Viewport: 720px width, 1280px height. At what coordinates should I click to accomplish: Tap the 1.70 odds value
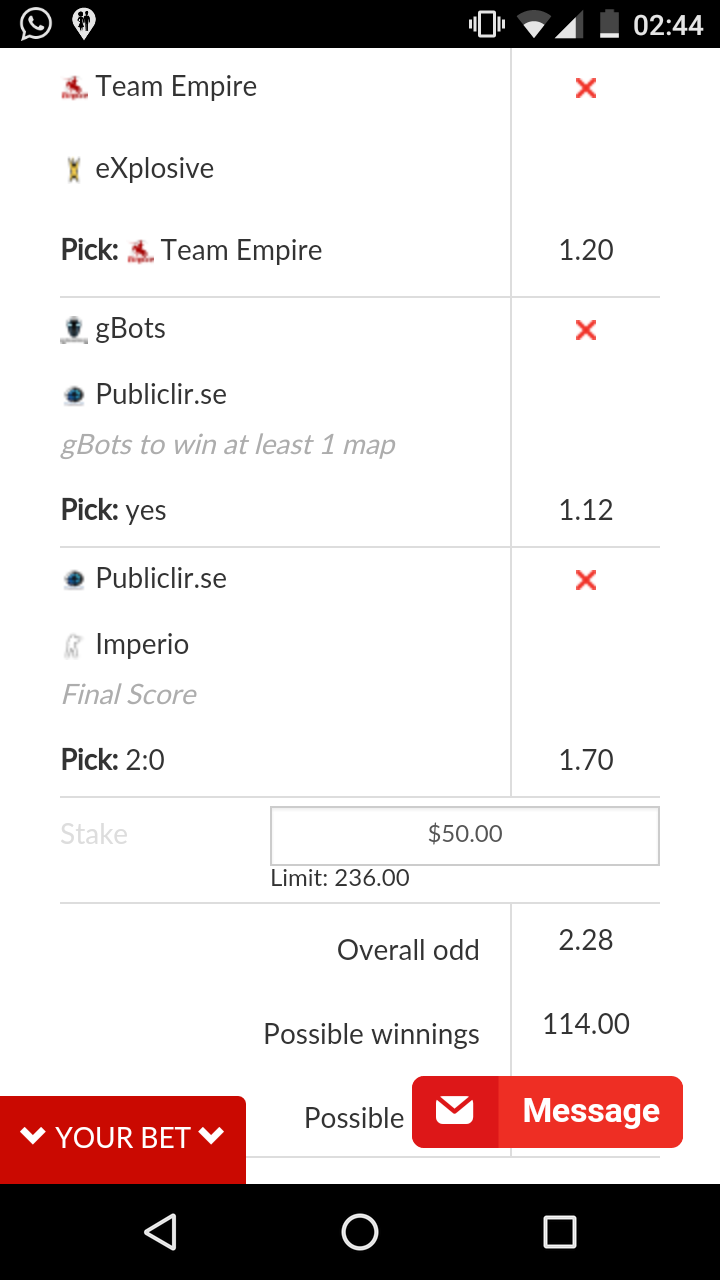(x=586, y=760)
